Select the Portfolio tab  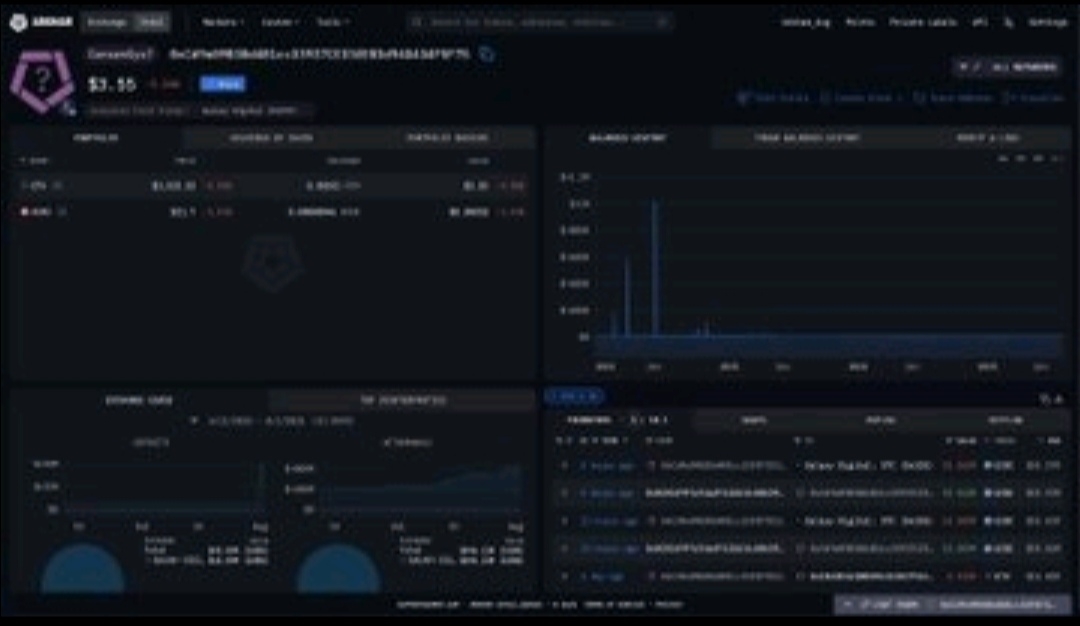pos(96,138)
